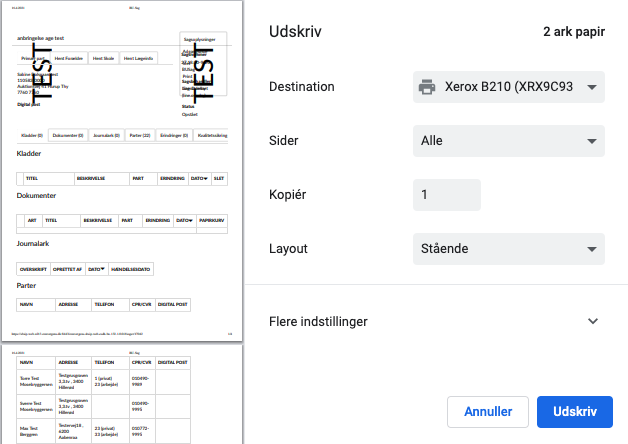The image size is (628, 444).
Task: Expand Flere indstillinger with the chevron
Action: point(593,322)
